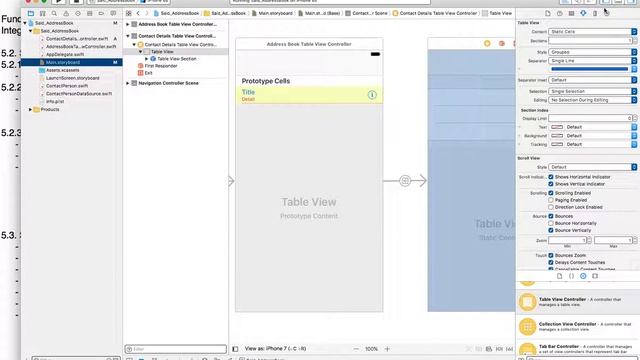Open the Report navigator tab
Image resolution: width=640 pixels, height=360 pixels.
click(113, 13)
